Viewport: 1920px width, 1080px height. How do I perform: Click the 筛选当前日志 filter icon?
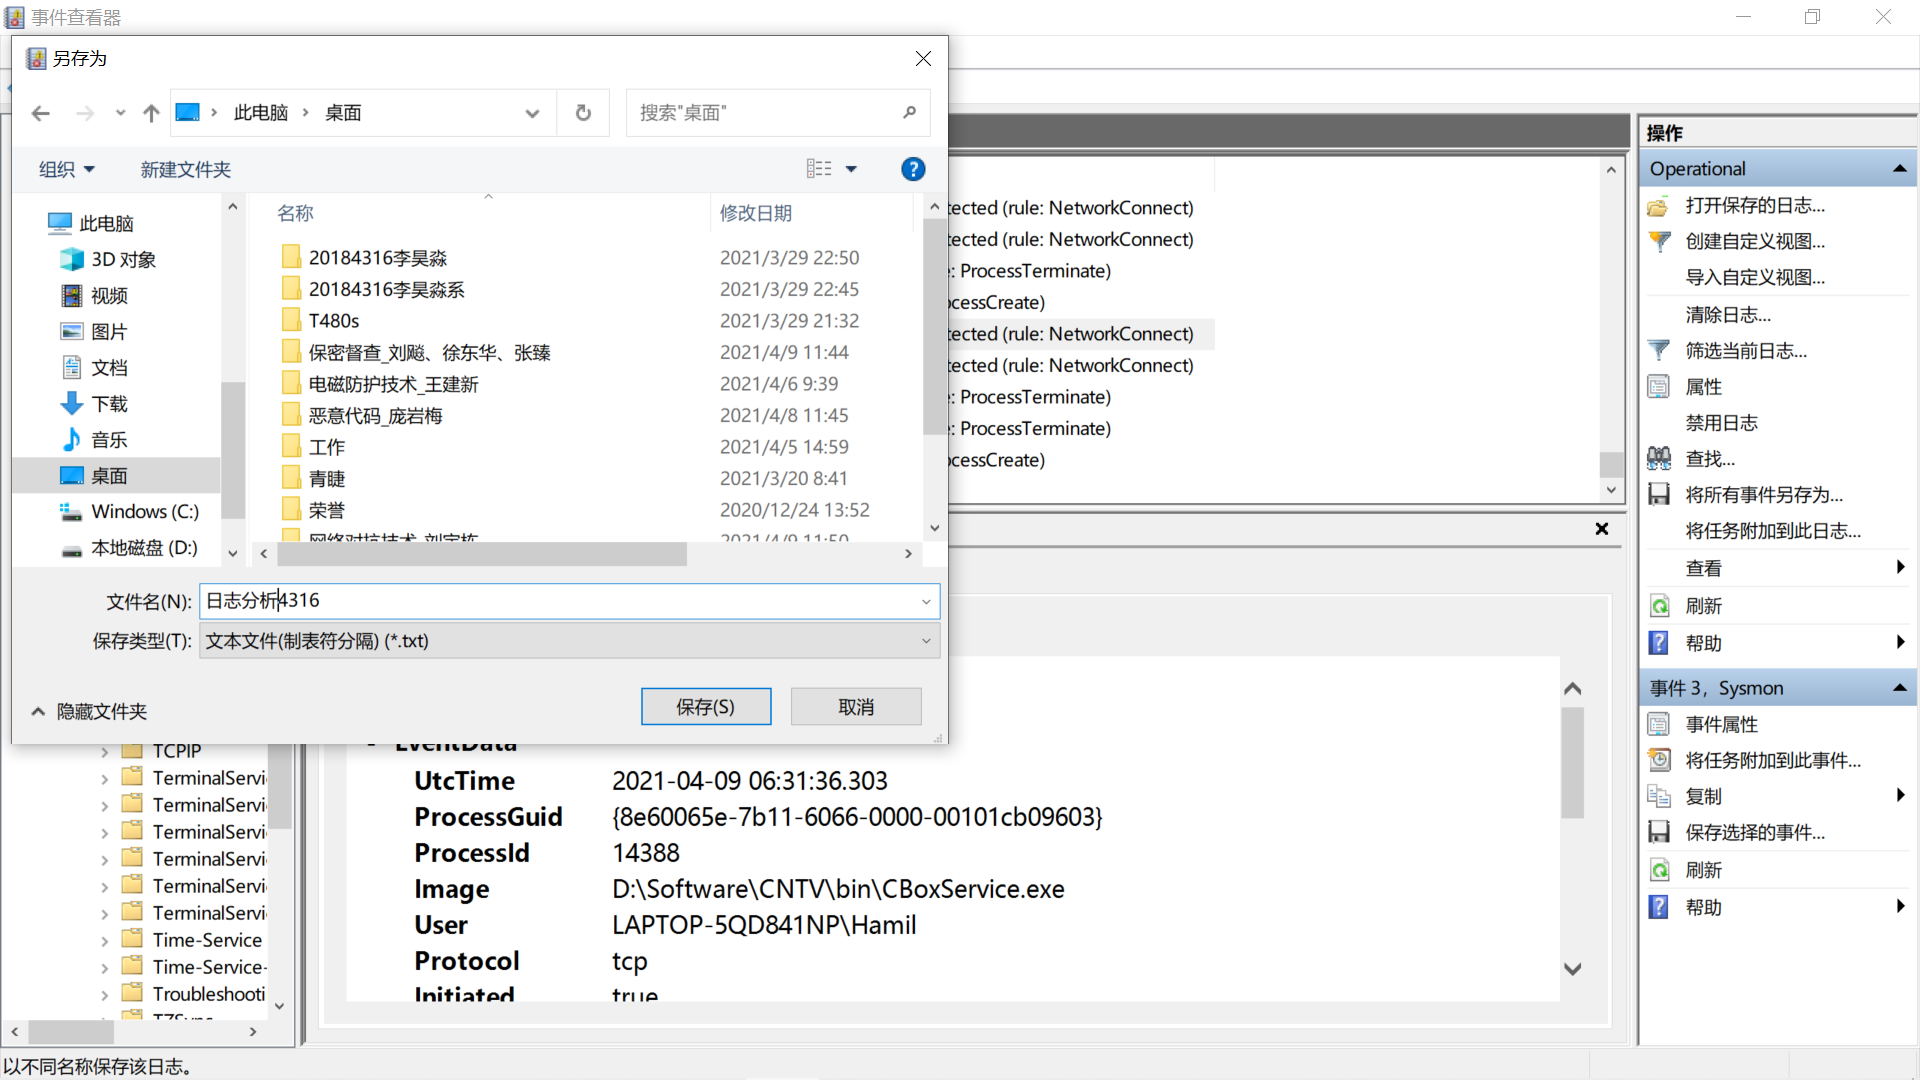coord(1659,351)
